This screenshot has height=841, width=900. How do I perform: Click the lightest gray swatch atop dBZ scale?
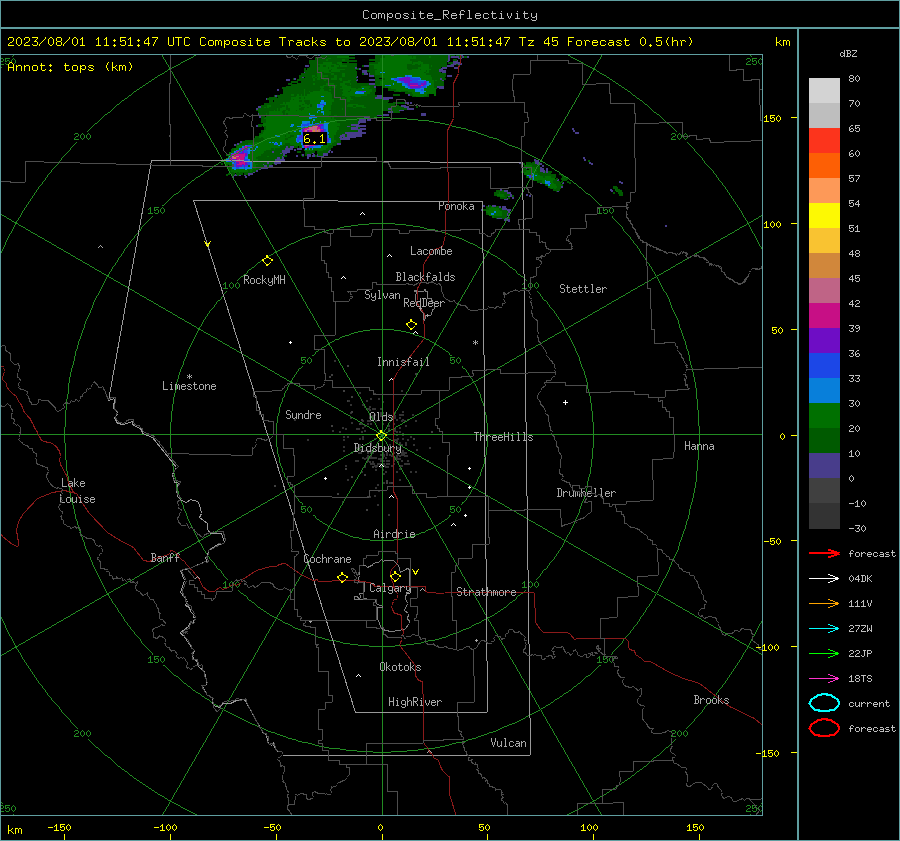pyautogui.click(x=824, y=90)
